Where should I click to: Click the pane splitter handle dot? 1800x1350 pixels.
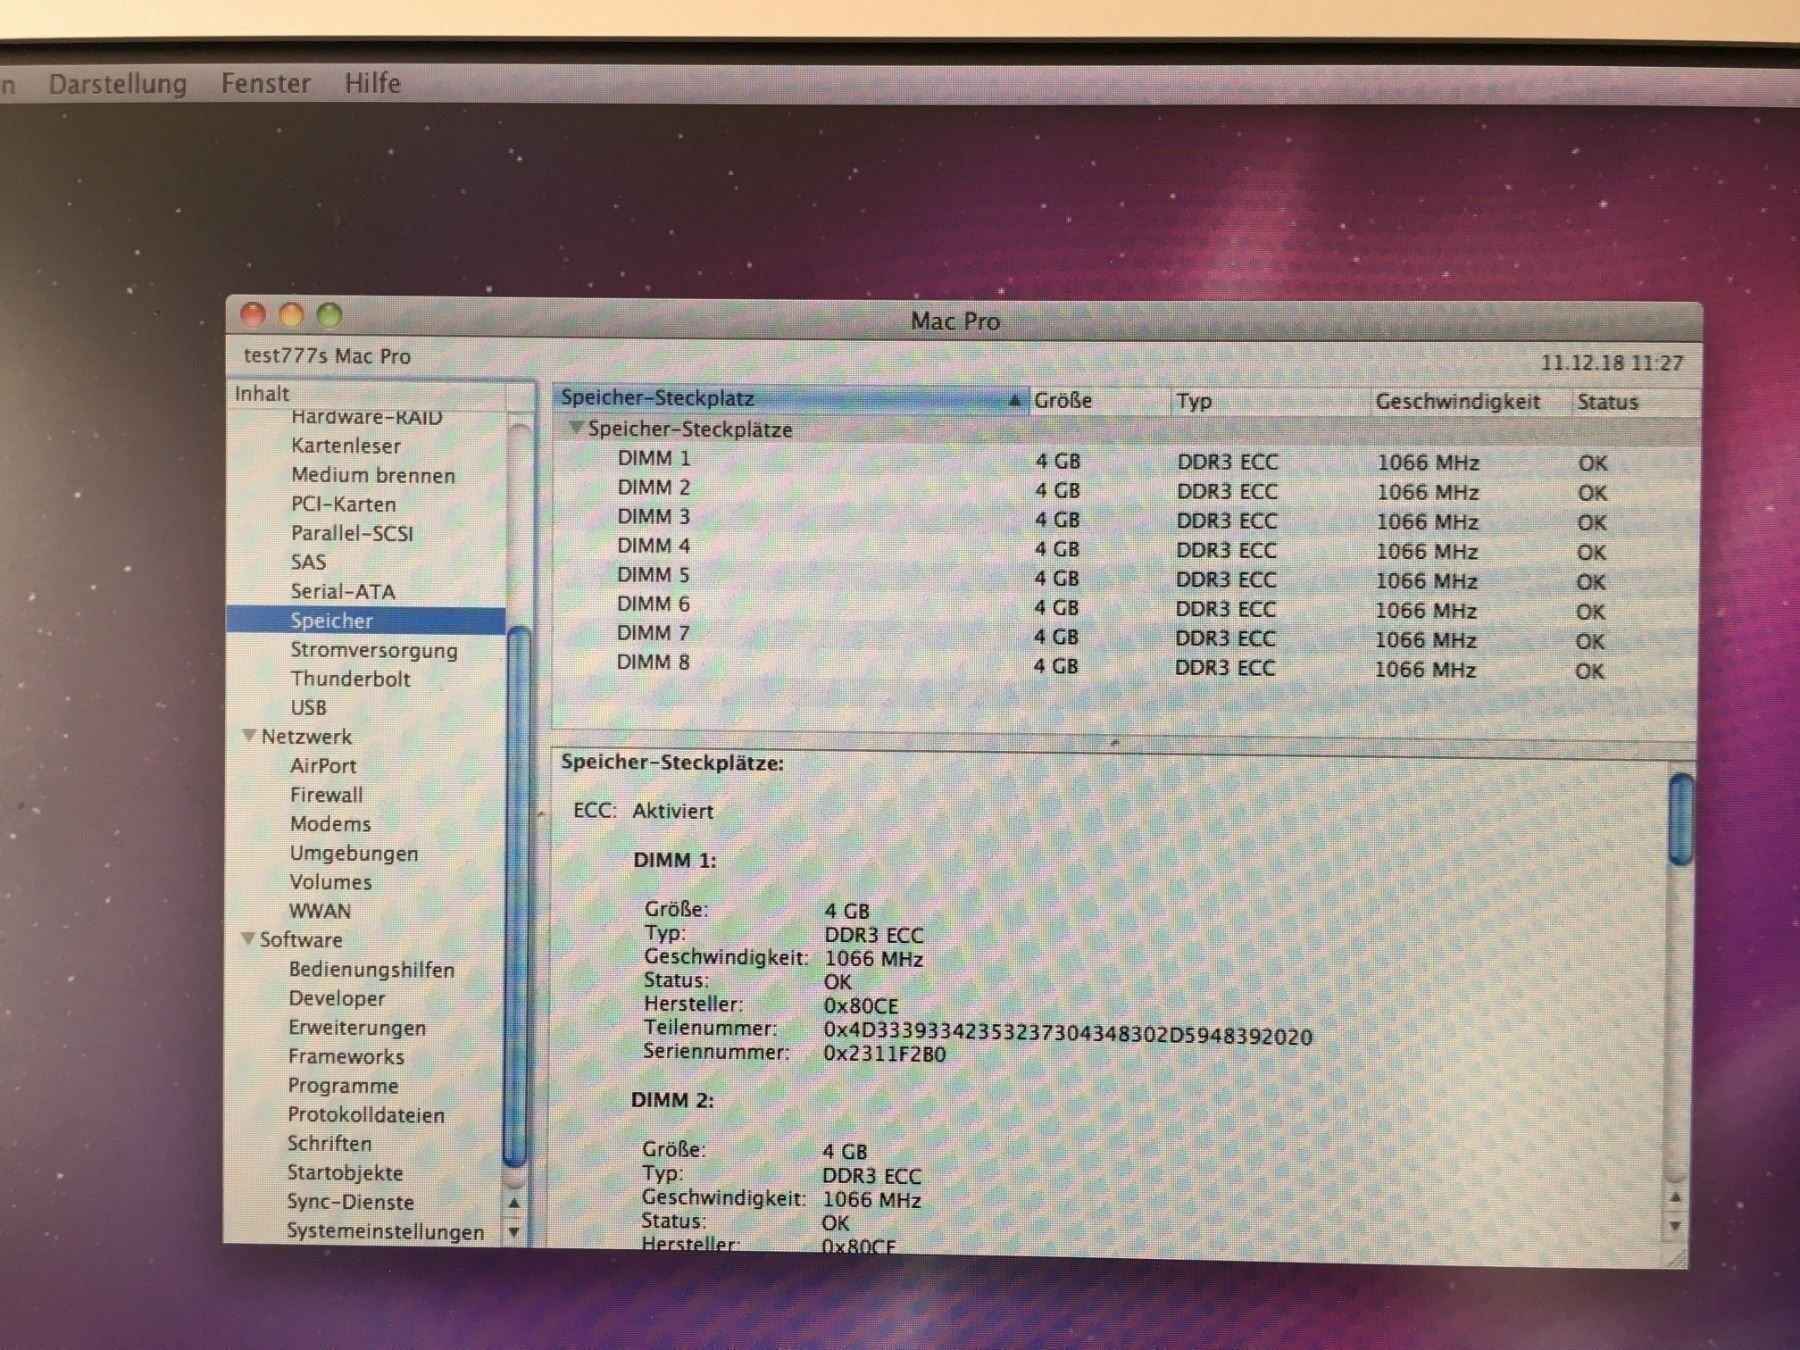pos(1114,742)
